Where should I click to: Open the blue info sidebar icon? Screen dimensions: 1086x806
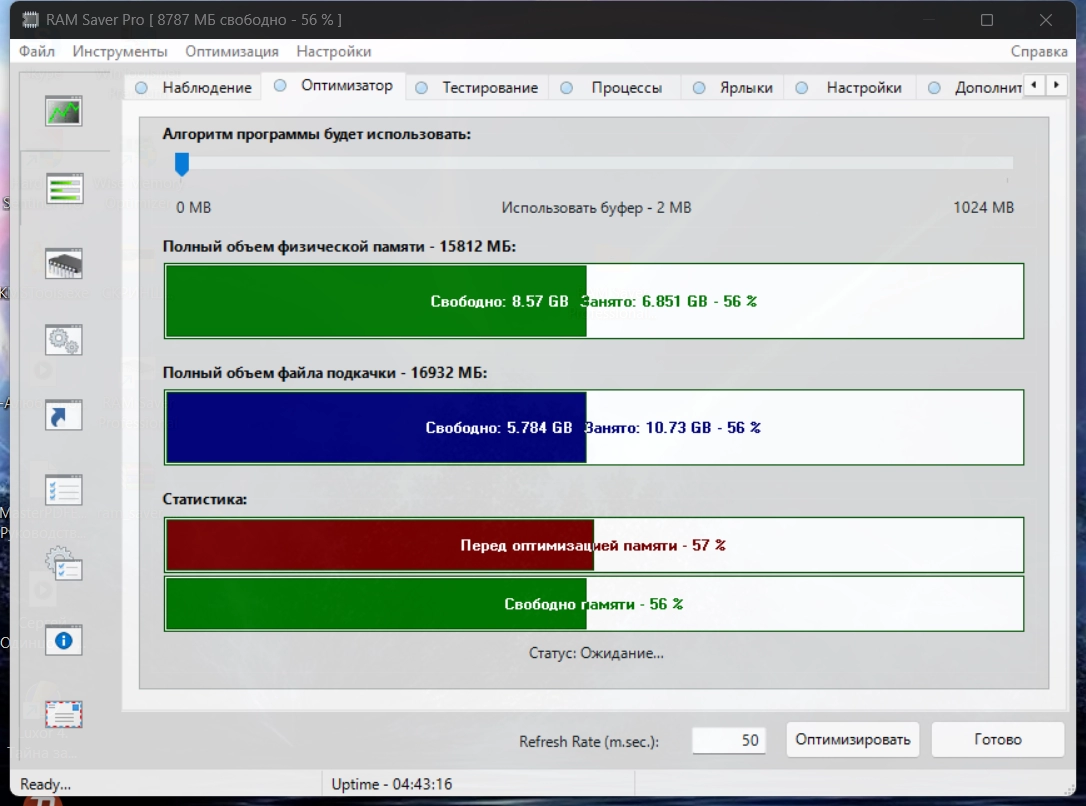pos(64,641)
